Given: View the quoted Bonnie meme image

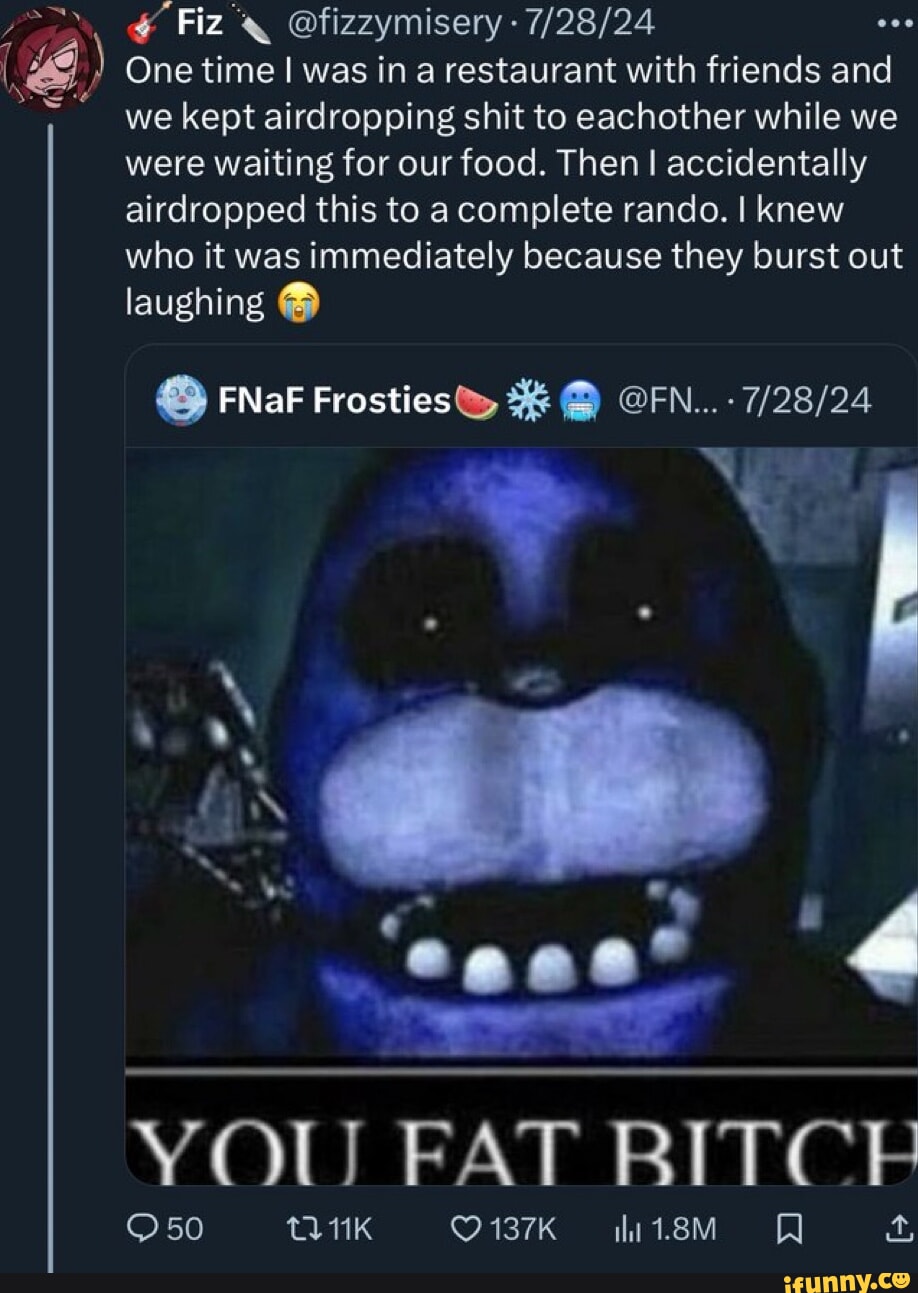Looking at the screenshot, I should point(521,814).
